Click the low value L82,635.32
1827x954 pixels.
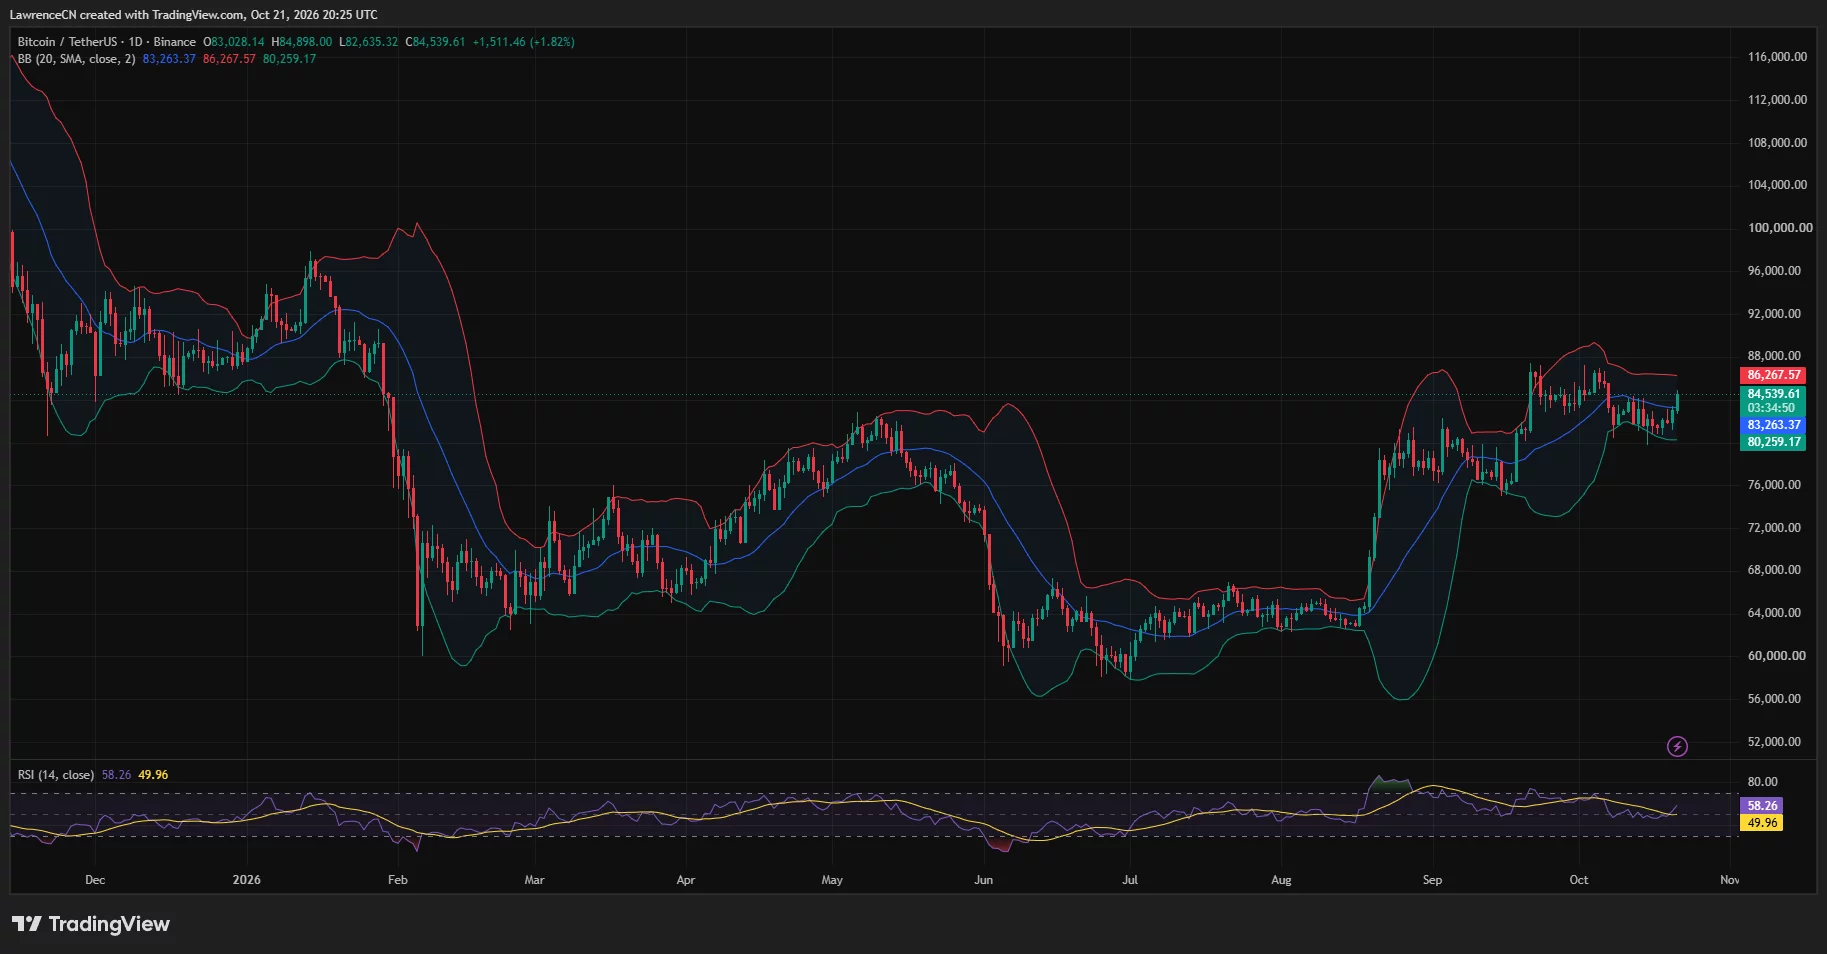click(368, 42)
